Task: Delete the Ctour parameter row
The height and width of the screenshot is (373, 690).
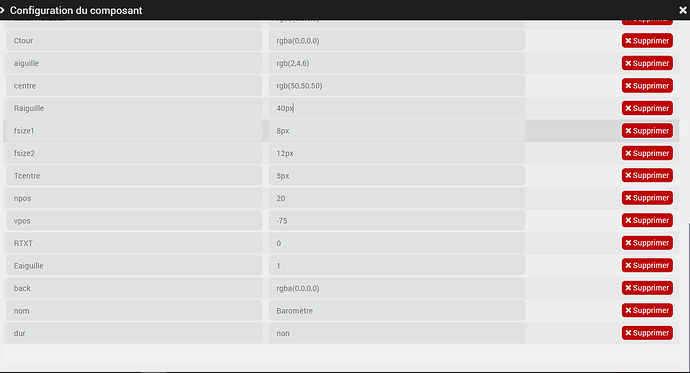Action: [x=647, y=41]
